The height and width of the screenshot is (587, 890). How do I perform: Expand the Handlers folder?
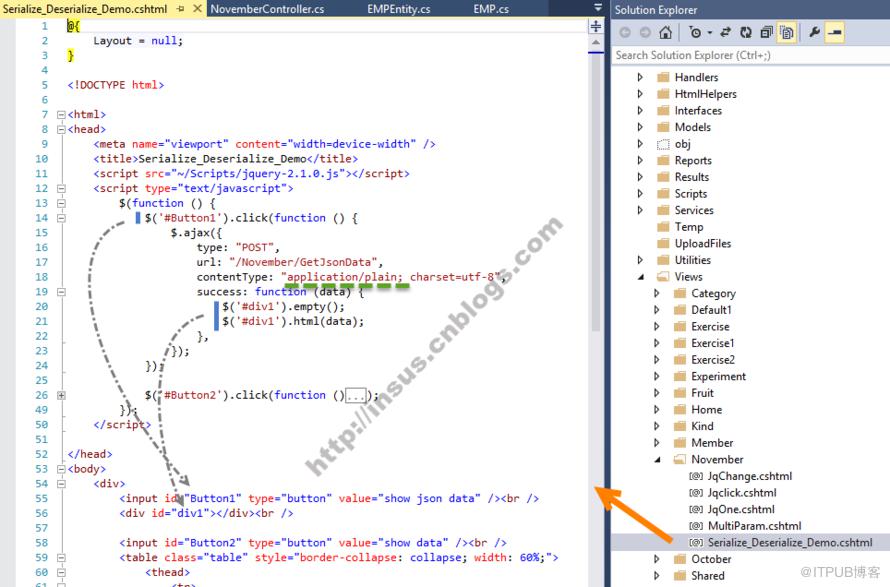pos(640,77)
